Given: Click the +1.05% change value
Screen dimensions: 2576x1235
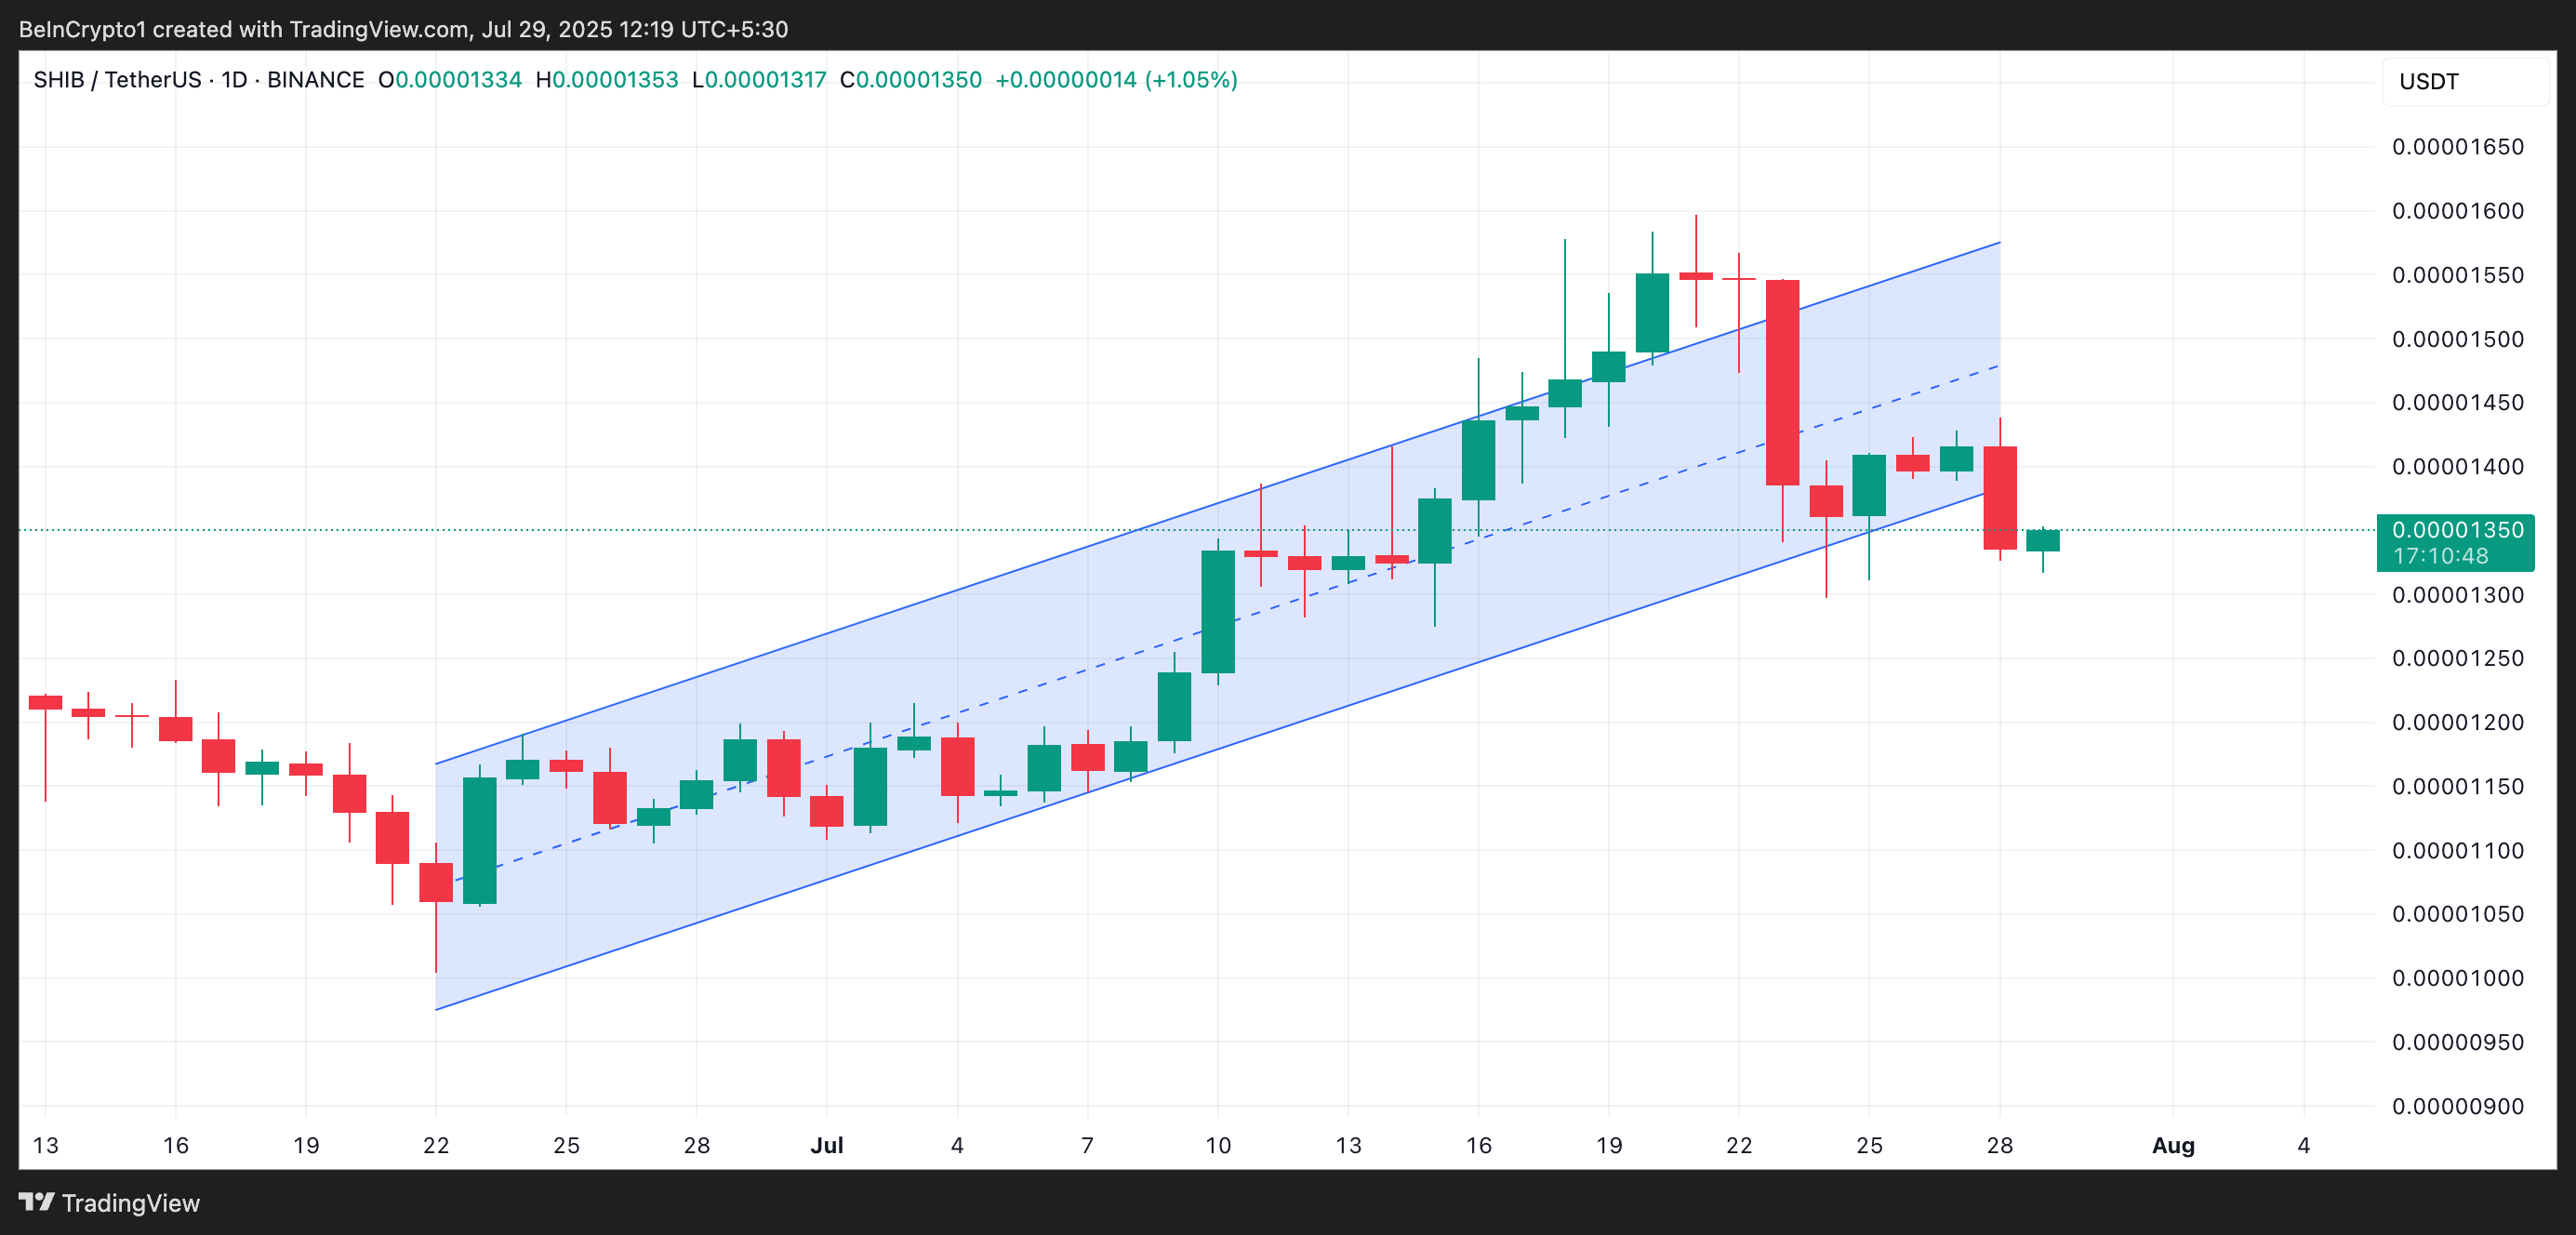Looking at the screenshot, I should 1191,80.
